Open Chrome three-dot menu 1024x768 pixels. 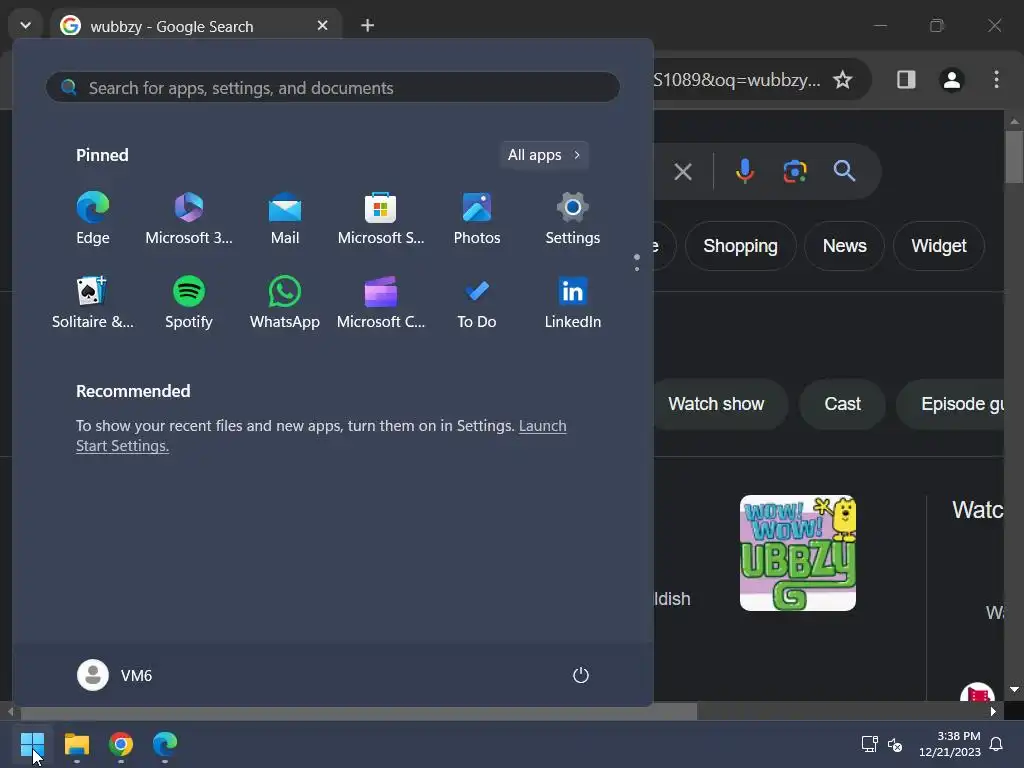point(996,80)
